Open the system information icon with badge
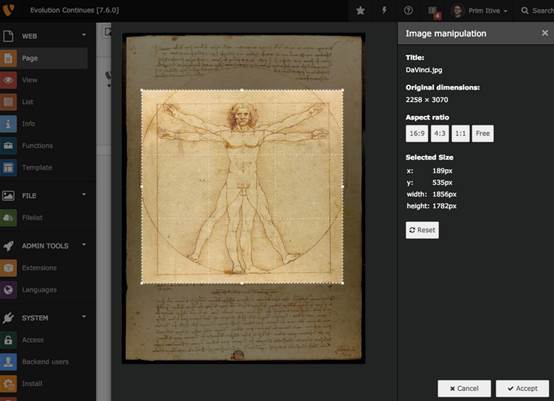Screen dimensions: 554x401 click(x=434, y=11)
